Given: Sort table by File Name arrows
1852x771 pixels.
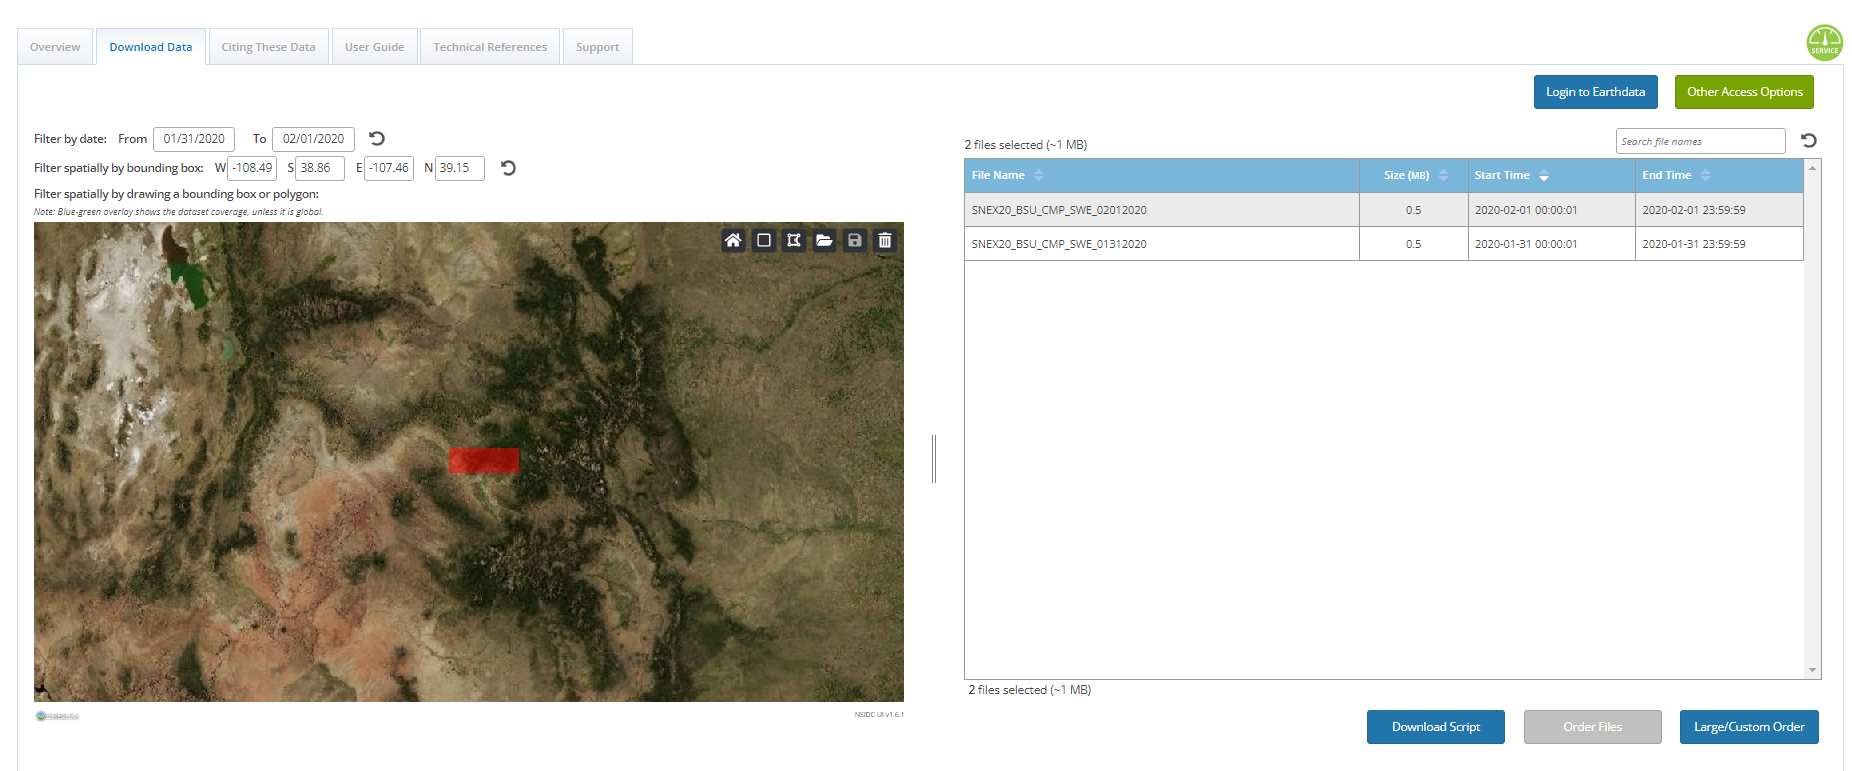Looking at the screenshot, I should point(1039,175).
